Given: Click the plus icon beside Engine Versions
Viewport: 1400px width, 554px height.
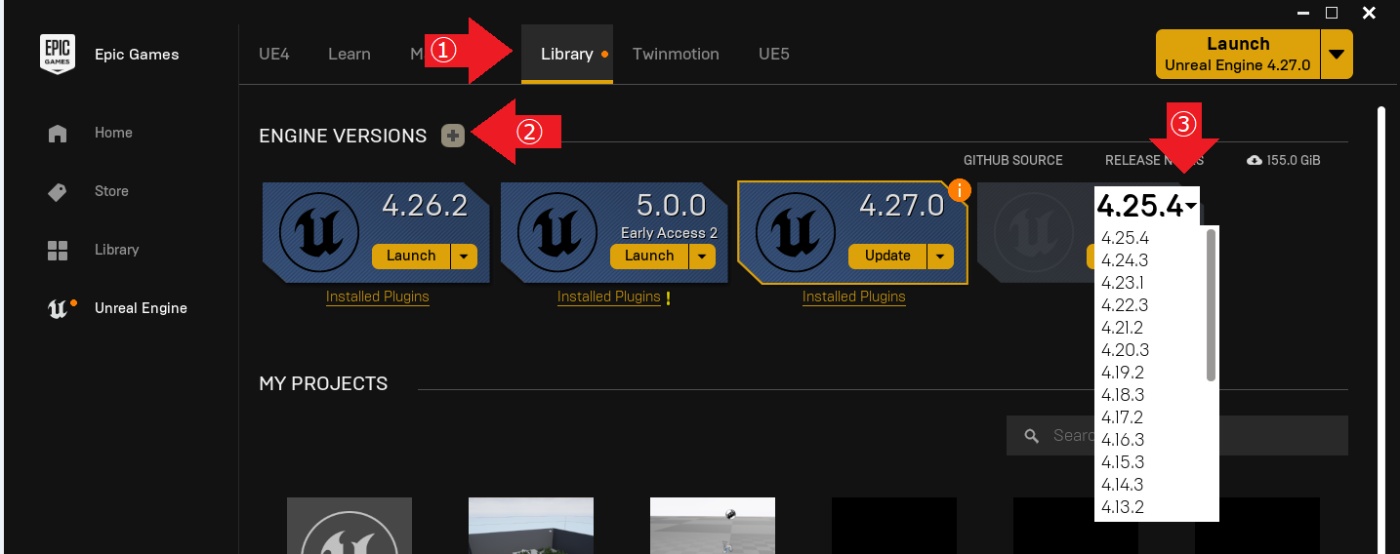Looking at the screenshot, I should 453,136.
